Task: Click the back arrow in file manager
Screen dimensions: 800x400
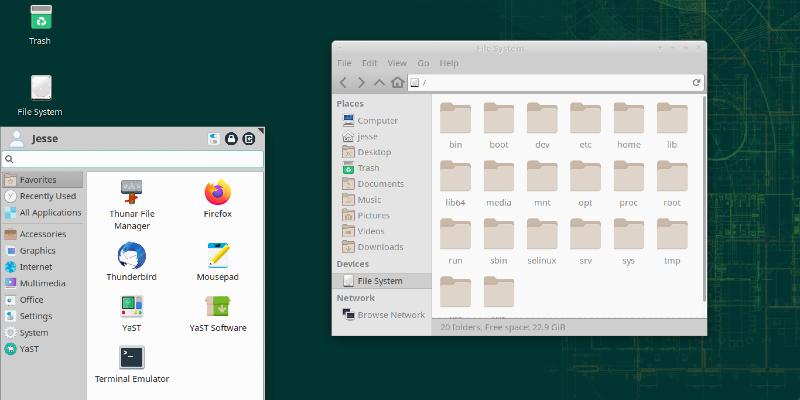Action: coord(344,82)
